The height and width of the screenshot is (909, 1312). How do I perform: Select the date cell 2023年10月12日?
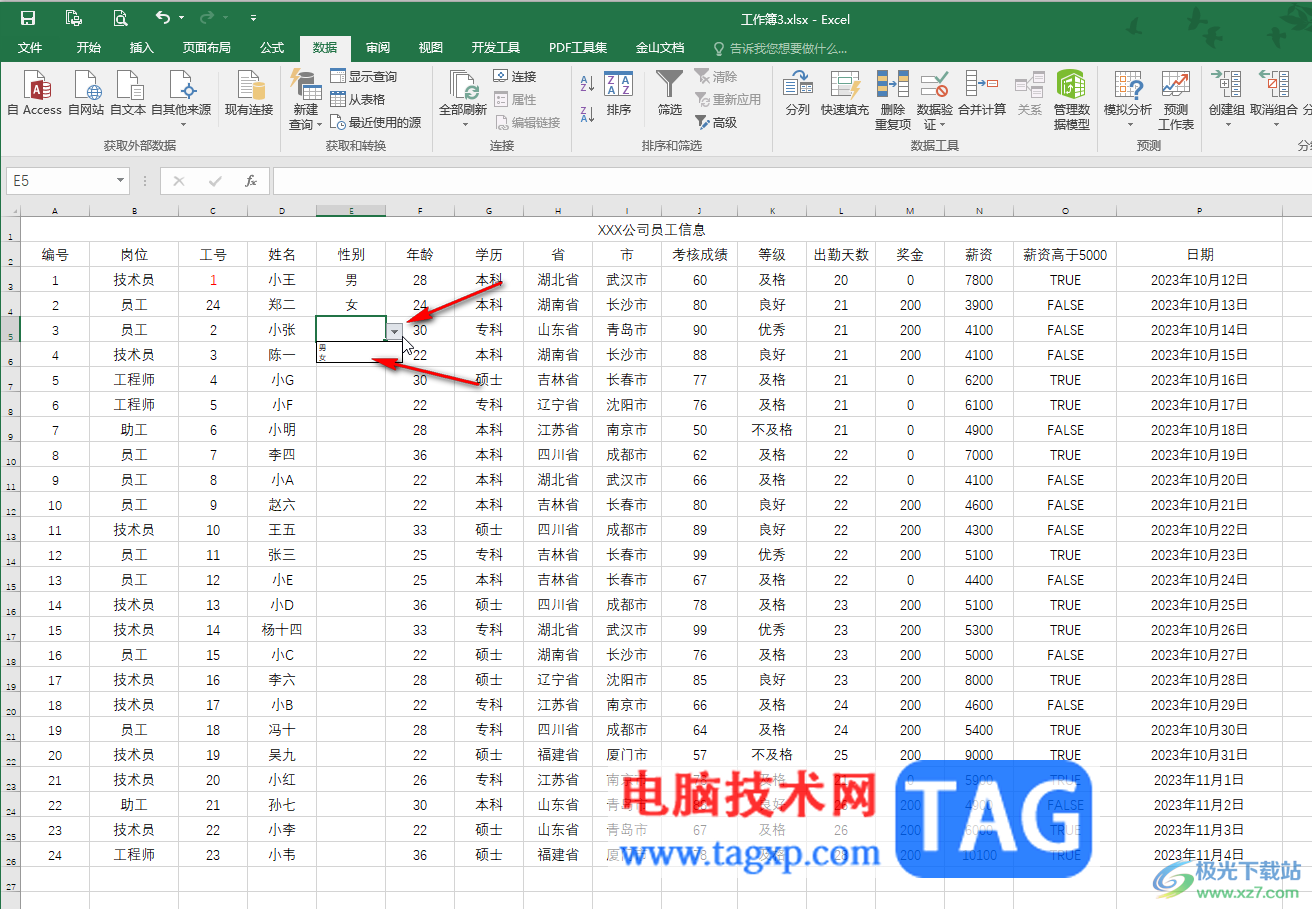pyautogui.click(x=1199, y=280)
